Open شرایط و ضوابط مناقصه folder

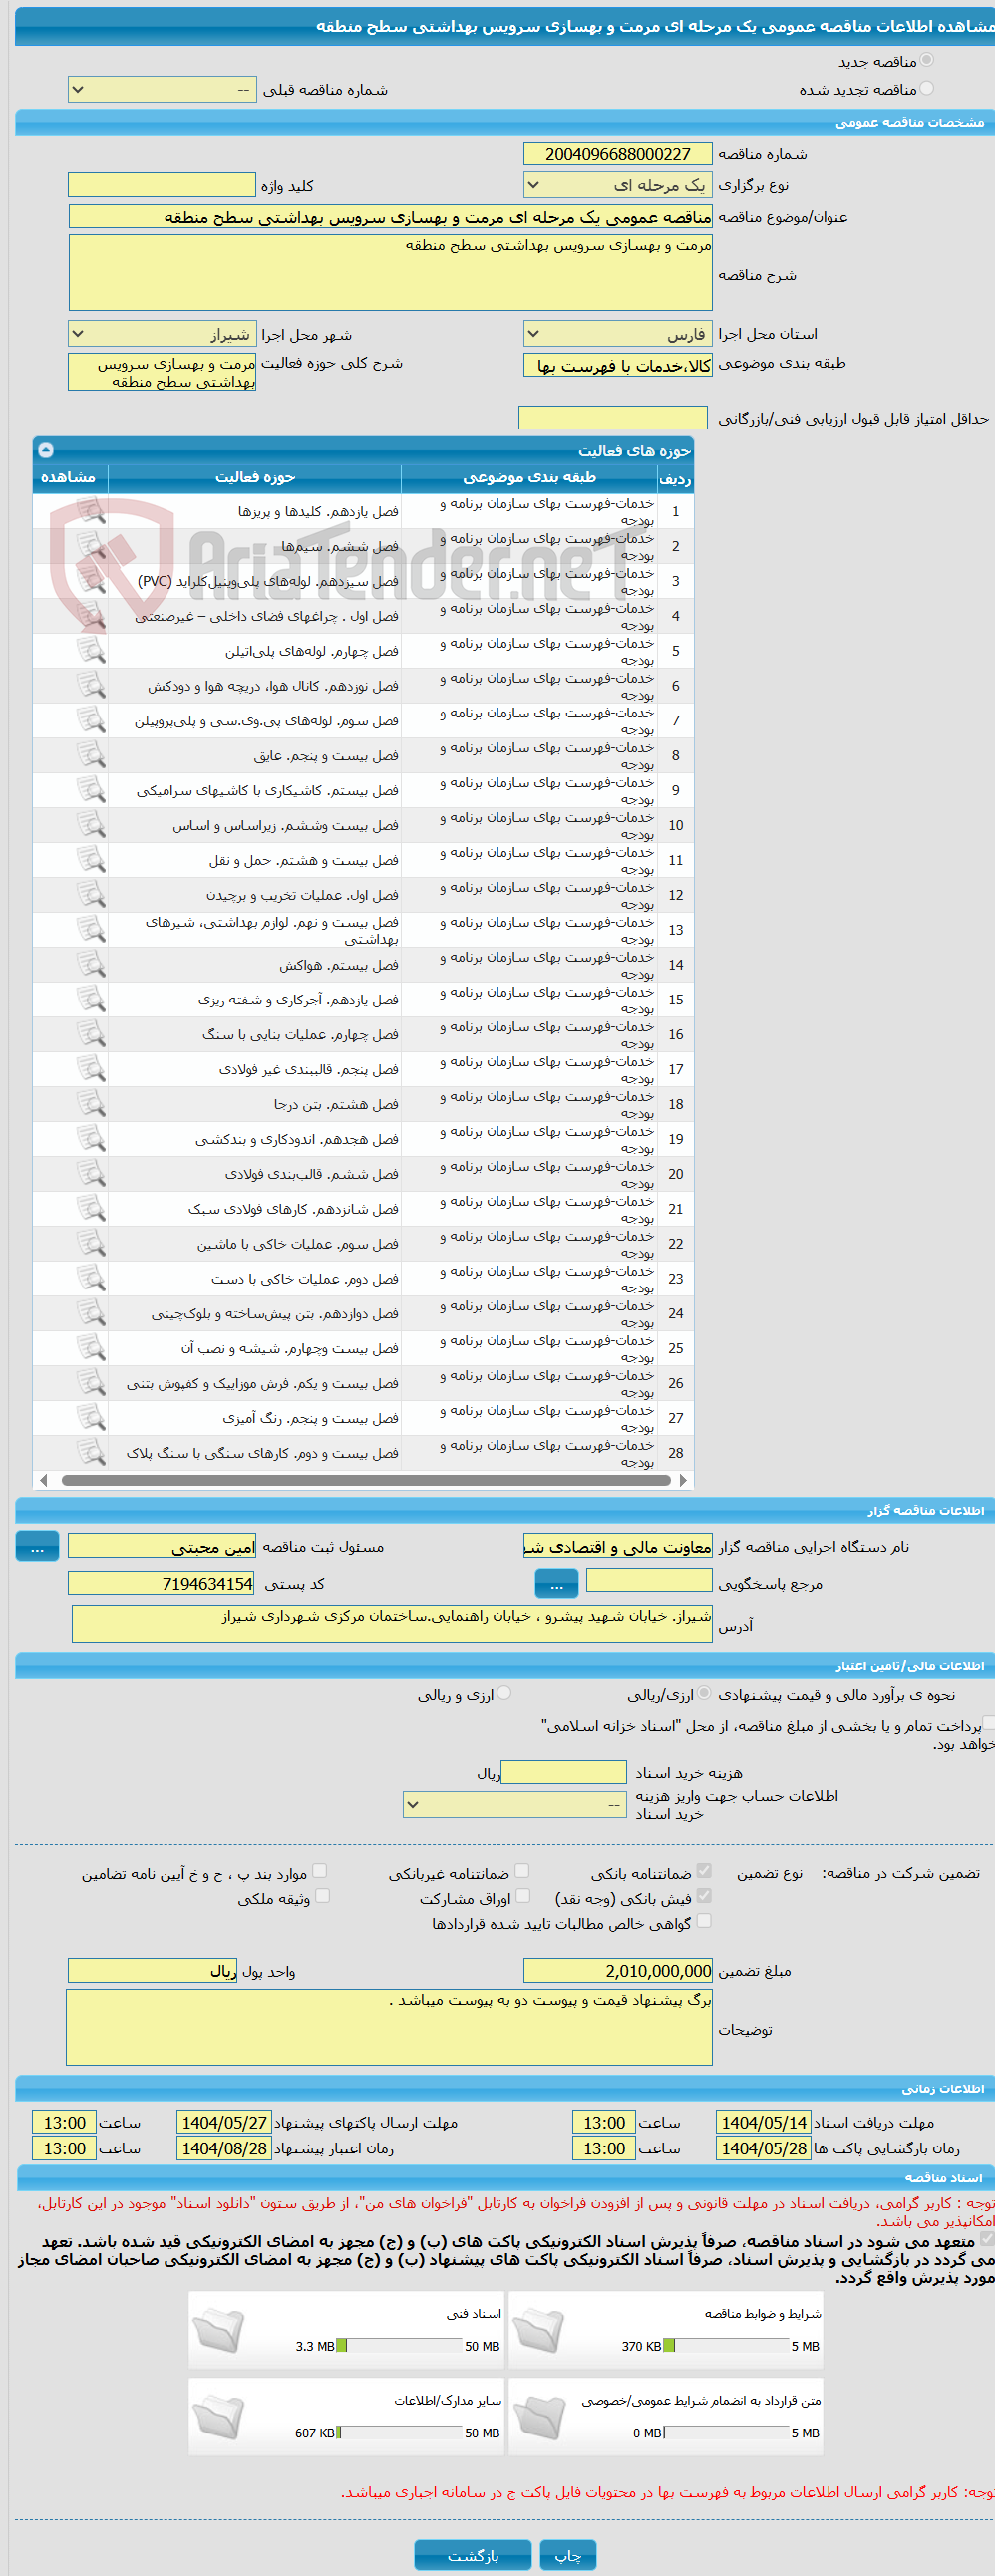539,2330
